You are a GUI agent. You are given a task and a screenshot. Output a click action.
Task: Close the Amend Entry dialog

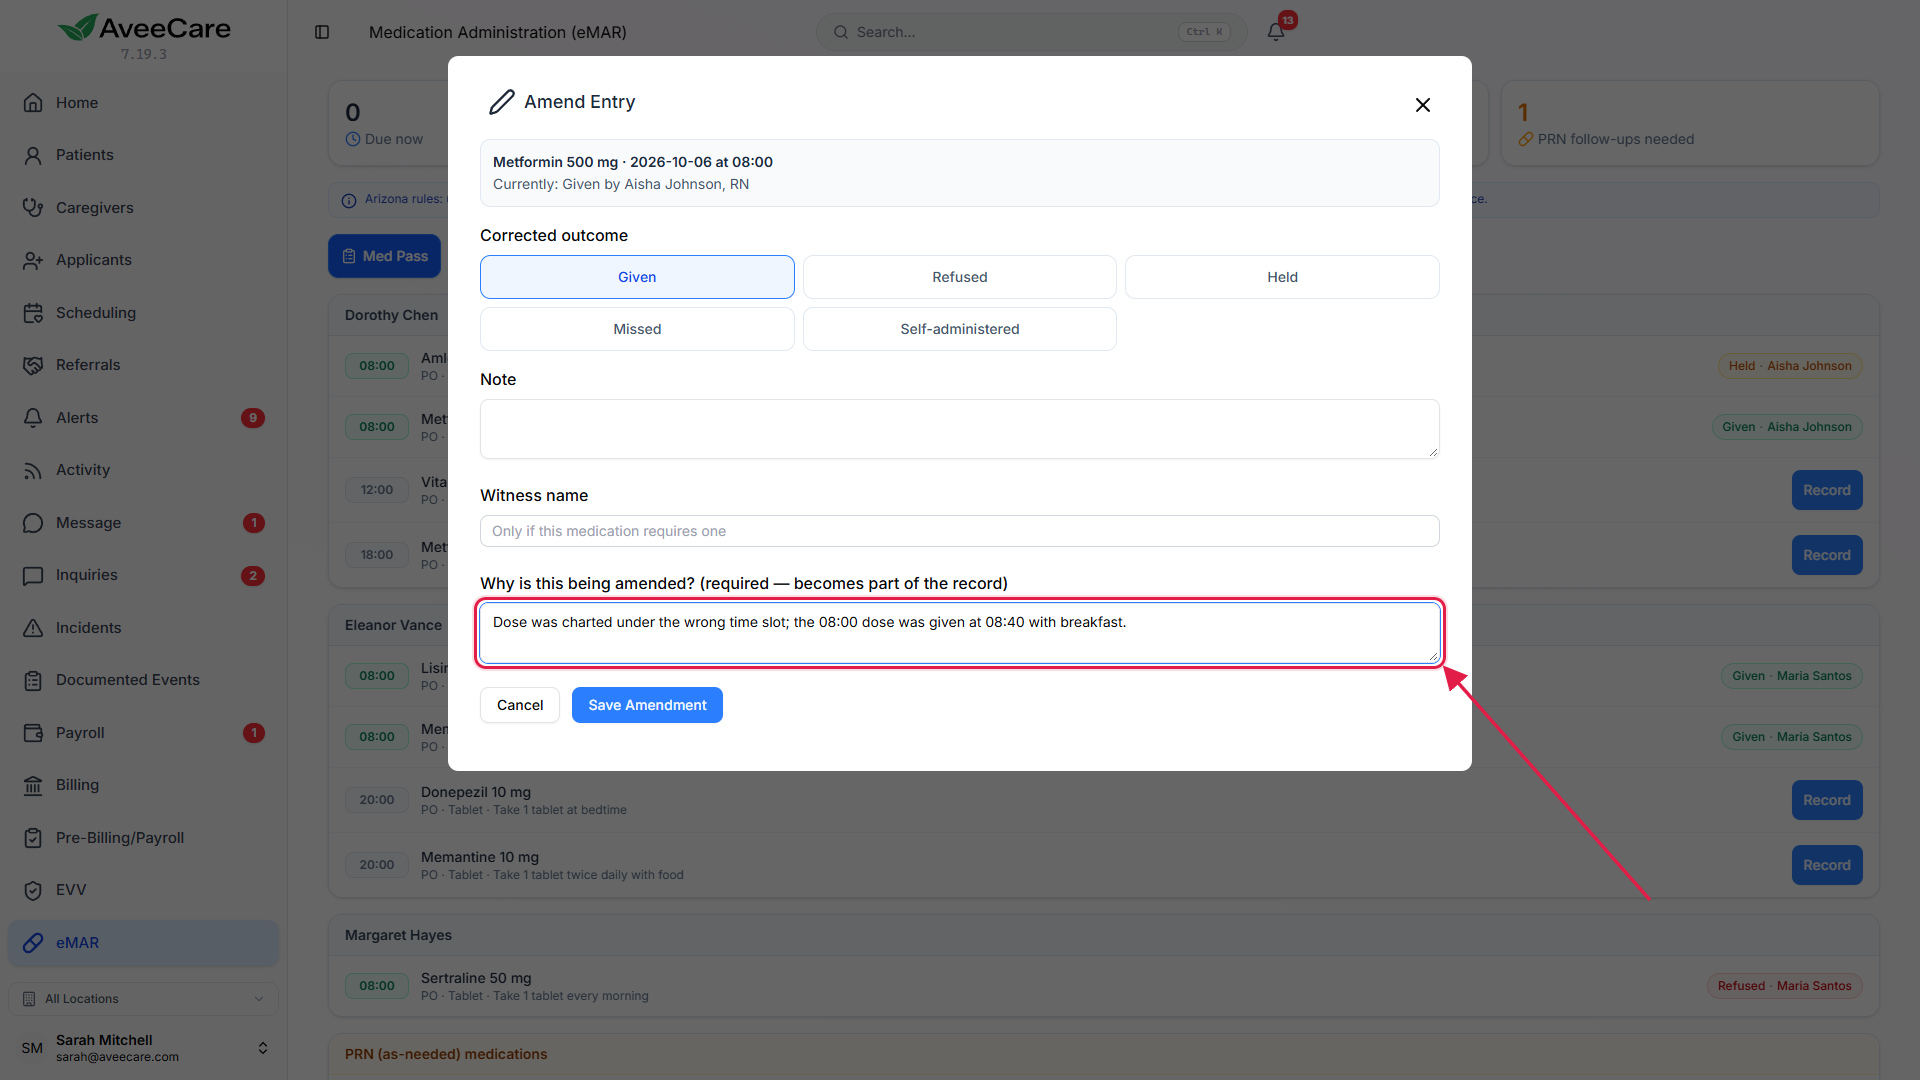point(1422,105)
